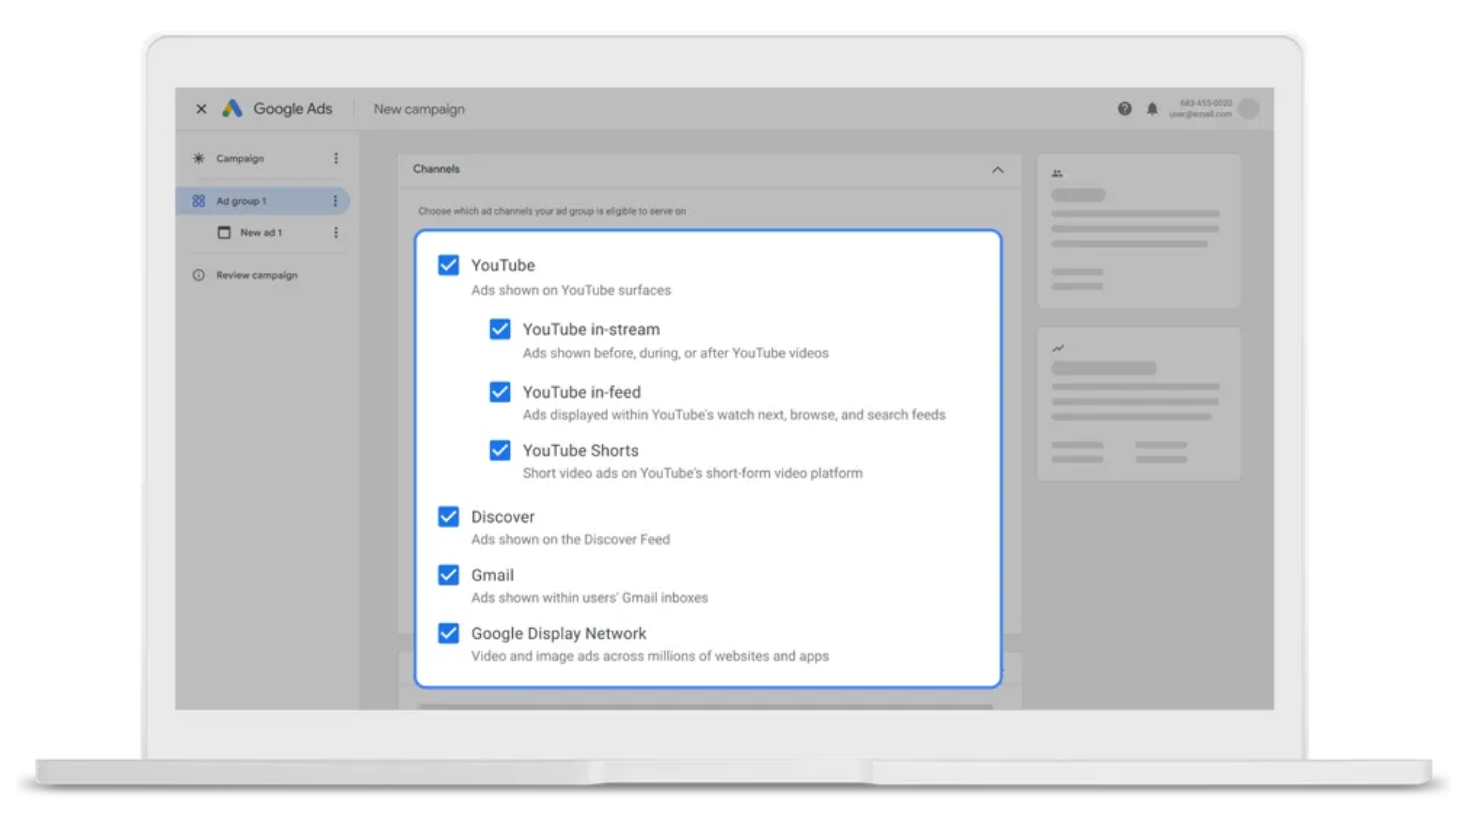This screenshot has height=828, width=1480.
Task: Uncheck Google Display Network checkbox
Action: coord(448,633)
